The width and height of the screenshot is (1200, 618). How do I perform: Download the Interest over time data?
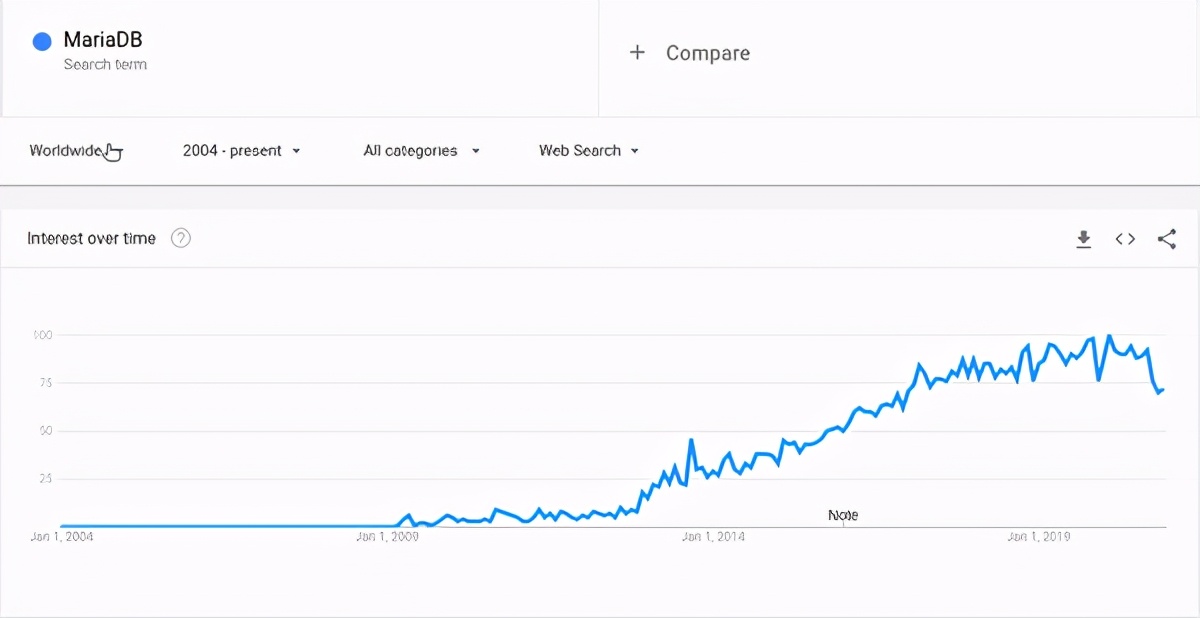point(1083,239)
